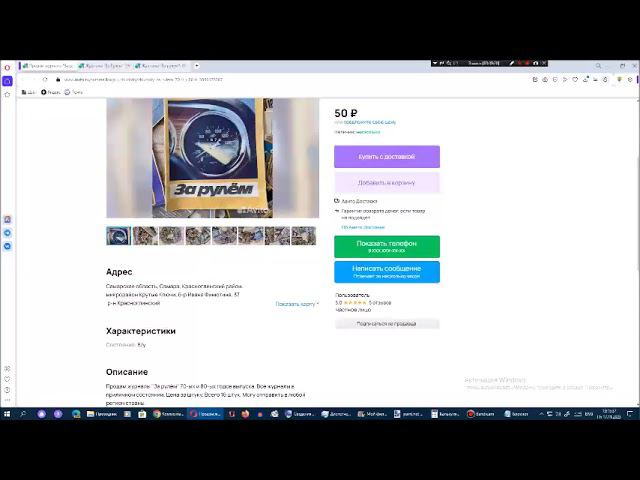Expand the system tray hidden icons chevron
The image size is (640, 480).
tap(541, 414)
